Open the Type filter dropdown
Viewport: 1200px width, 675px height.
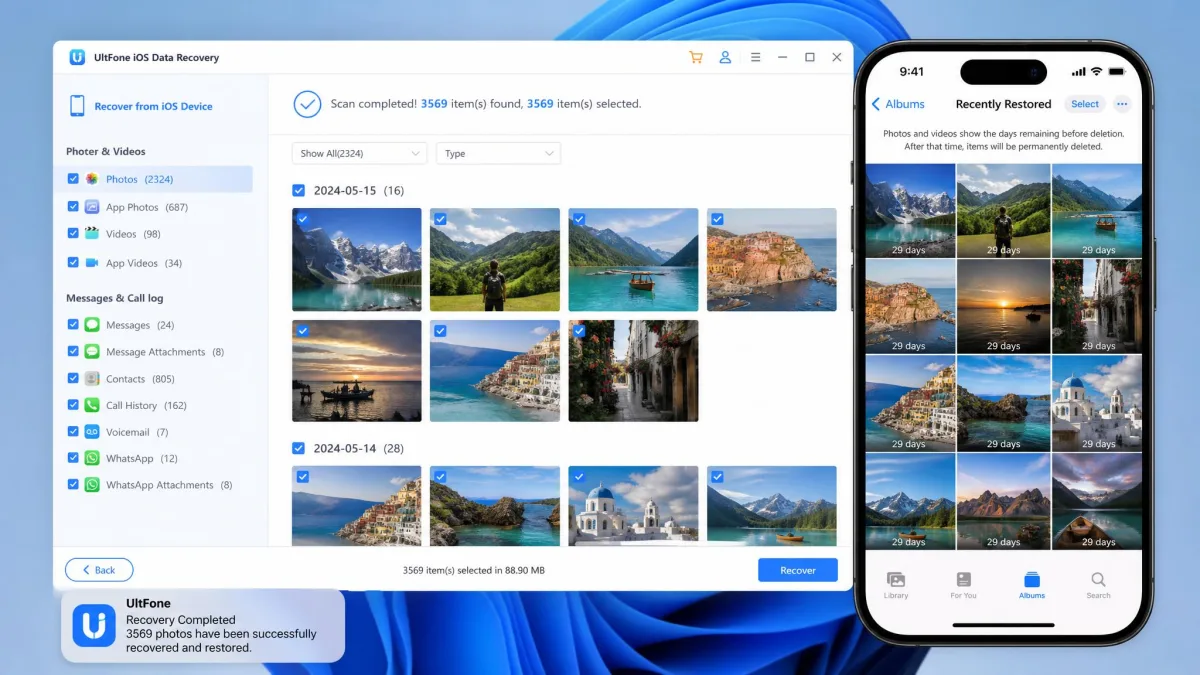[498, 153]
